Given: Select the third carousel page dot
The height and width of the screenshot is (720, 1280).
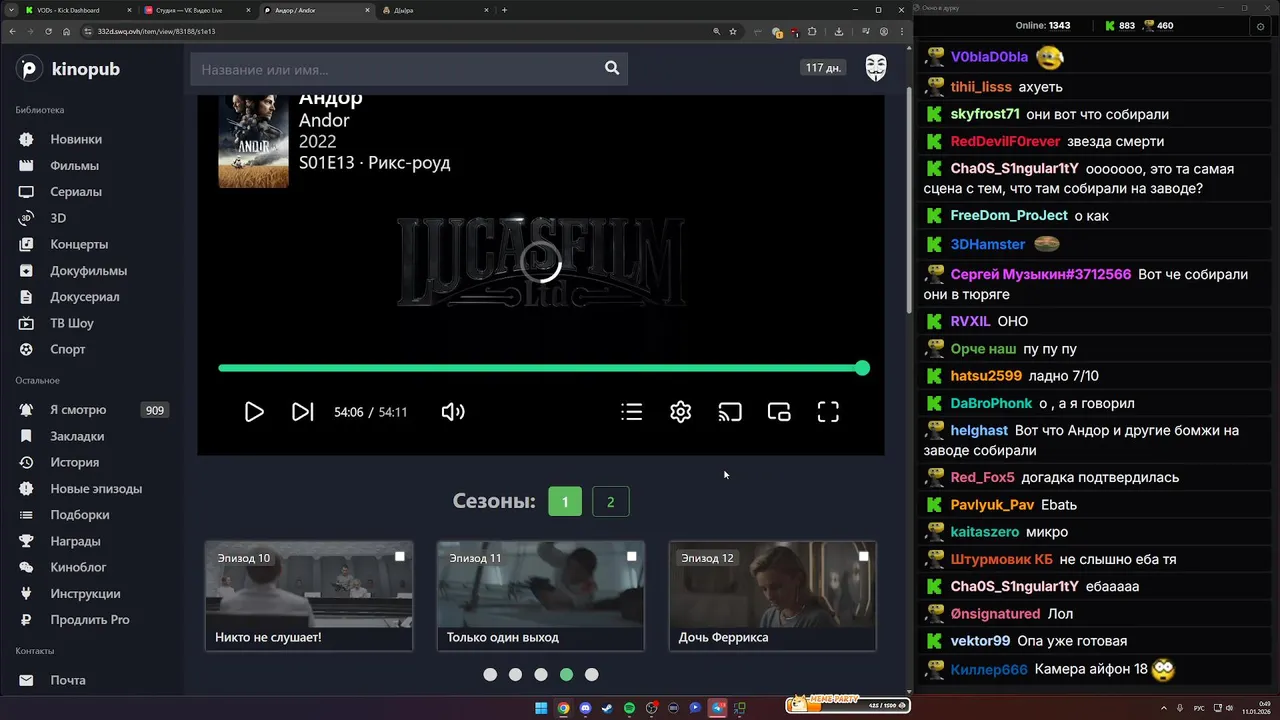Looking at the screenshot, I should click(541, 675).
